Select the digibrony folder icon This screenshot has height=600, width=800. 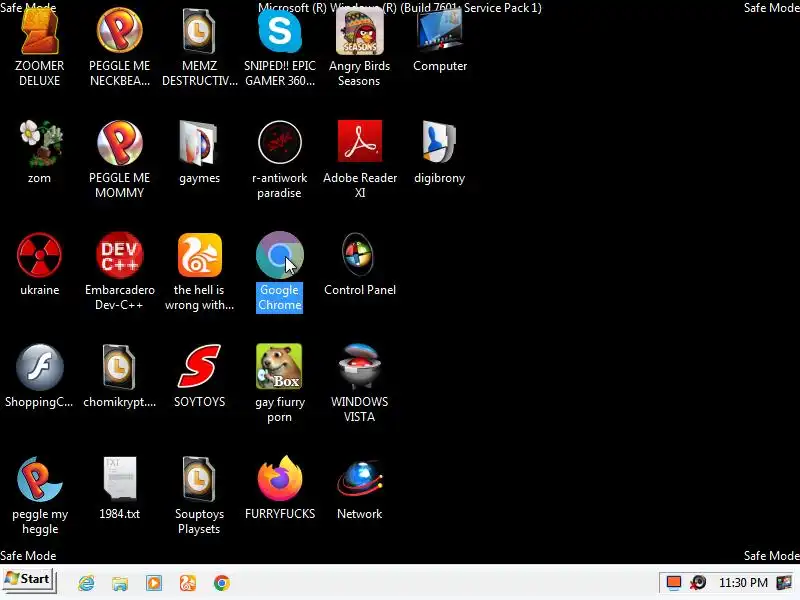click(x=439, y=143)
